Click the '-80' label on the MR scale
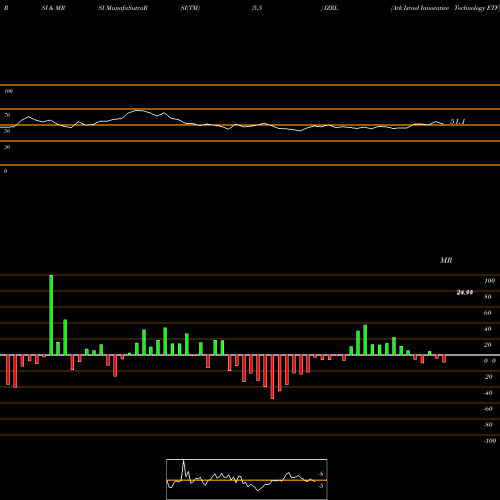The height and width of the screenshot is (500, 500). tap(488, 425)
